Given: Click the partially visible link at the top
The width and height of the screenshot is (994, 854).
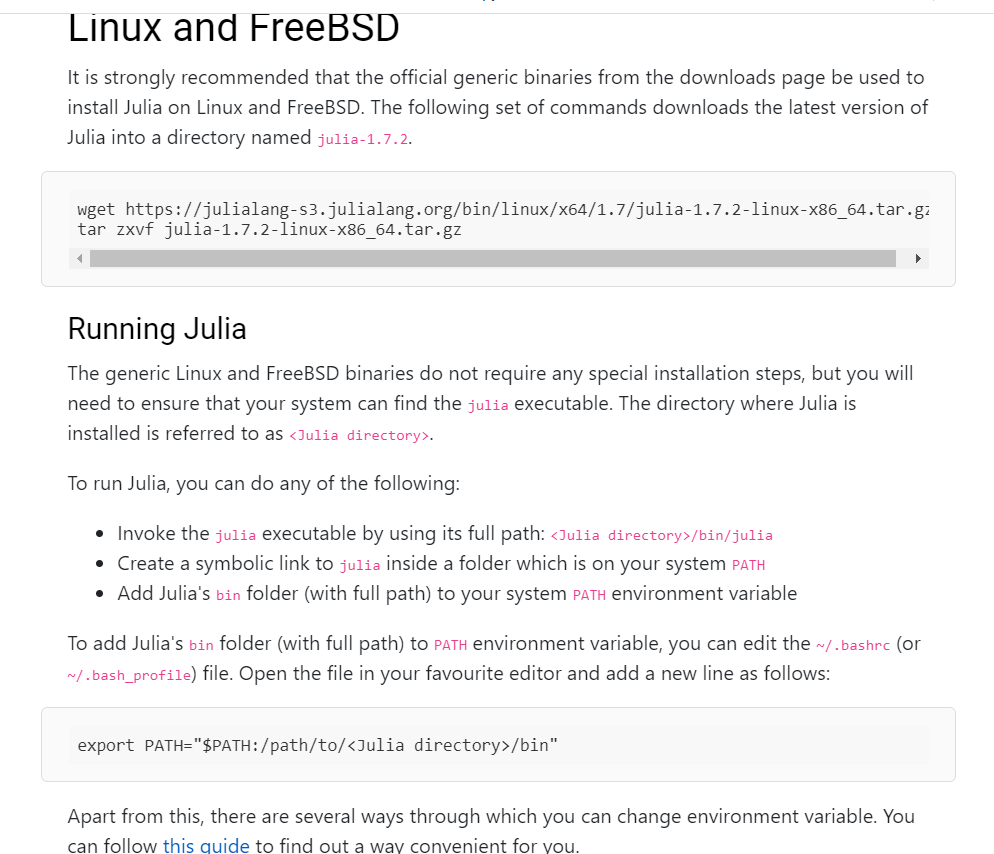Looking at the screenshot, I should tap(491, 3).
